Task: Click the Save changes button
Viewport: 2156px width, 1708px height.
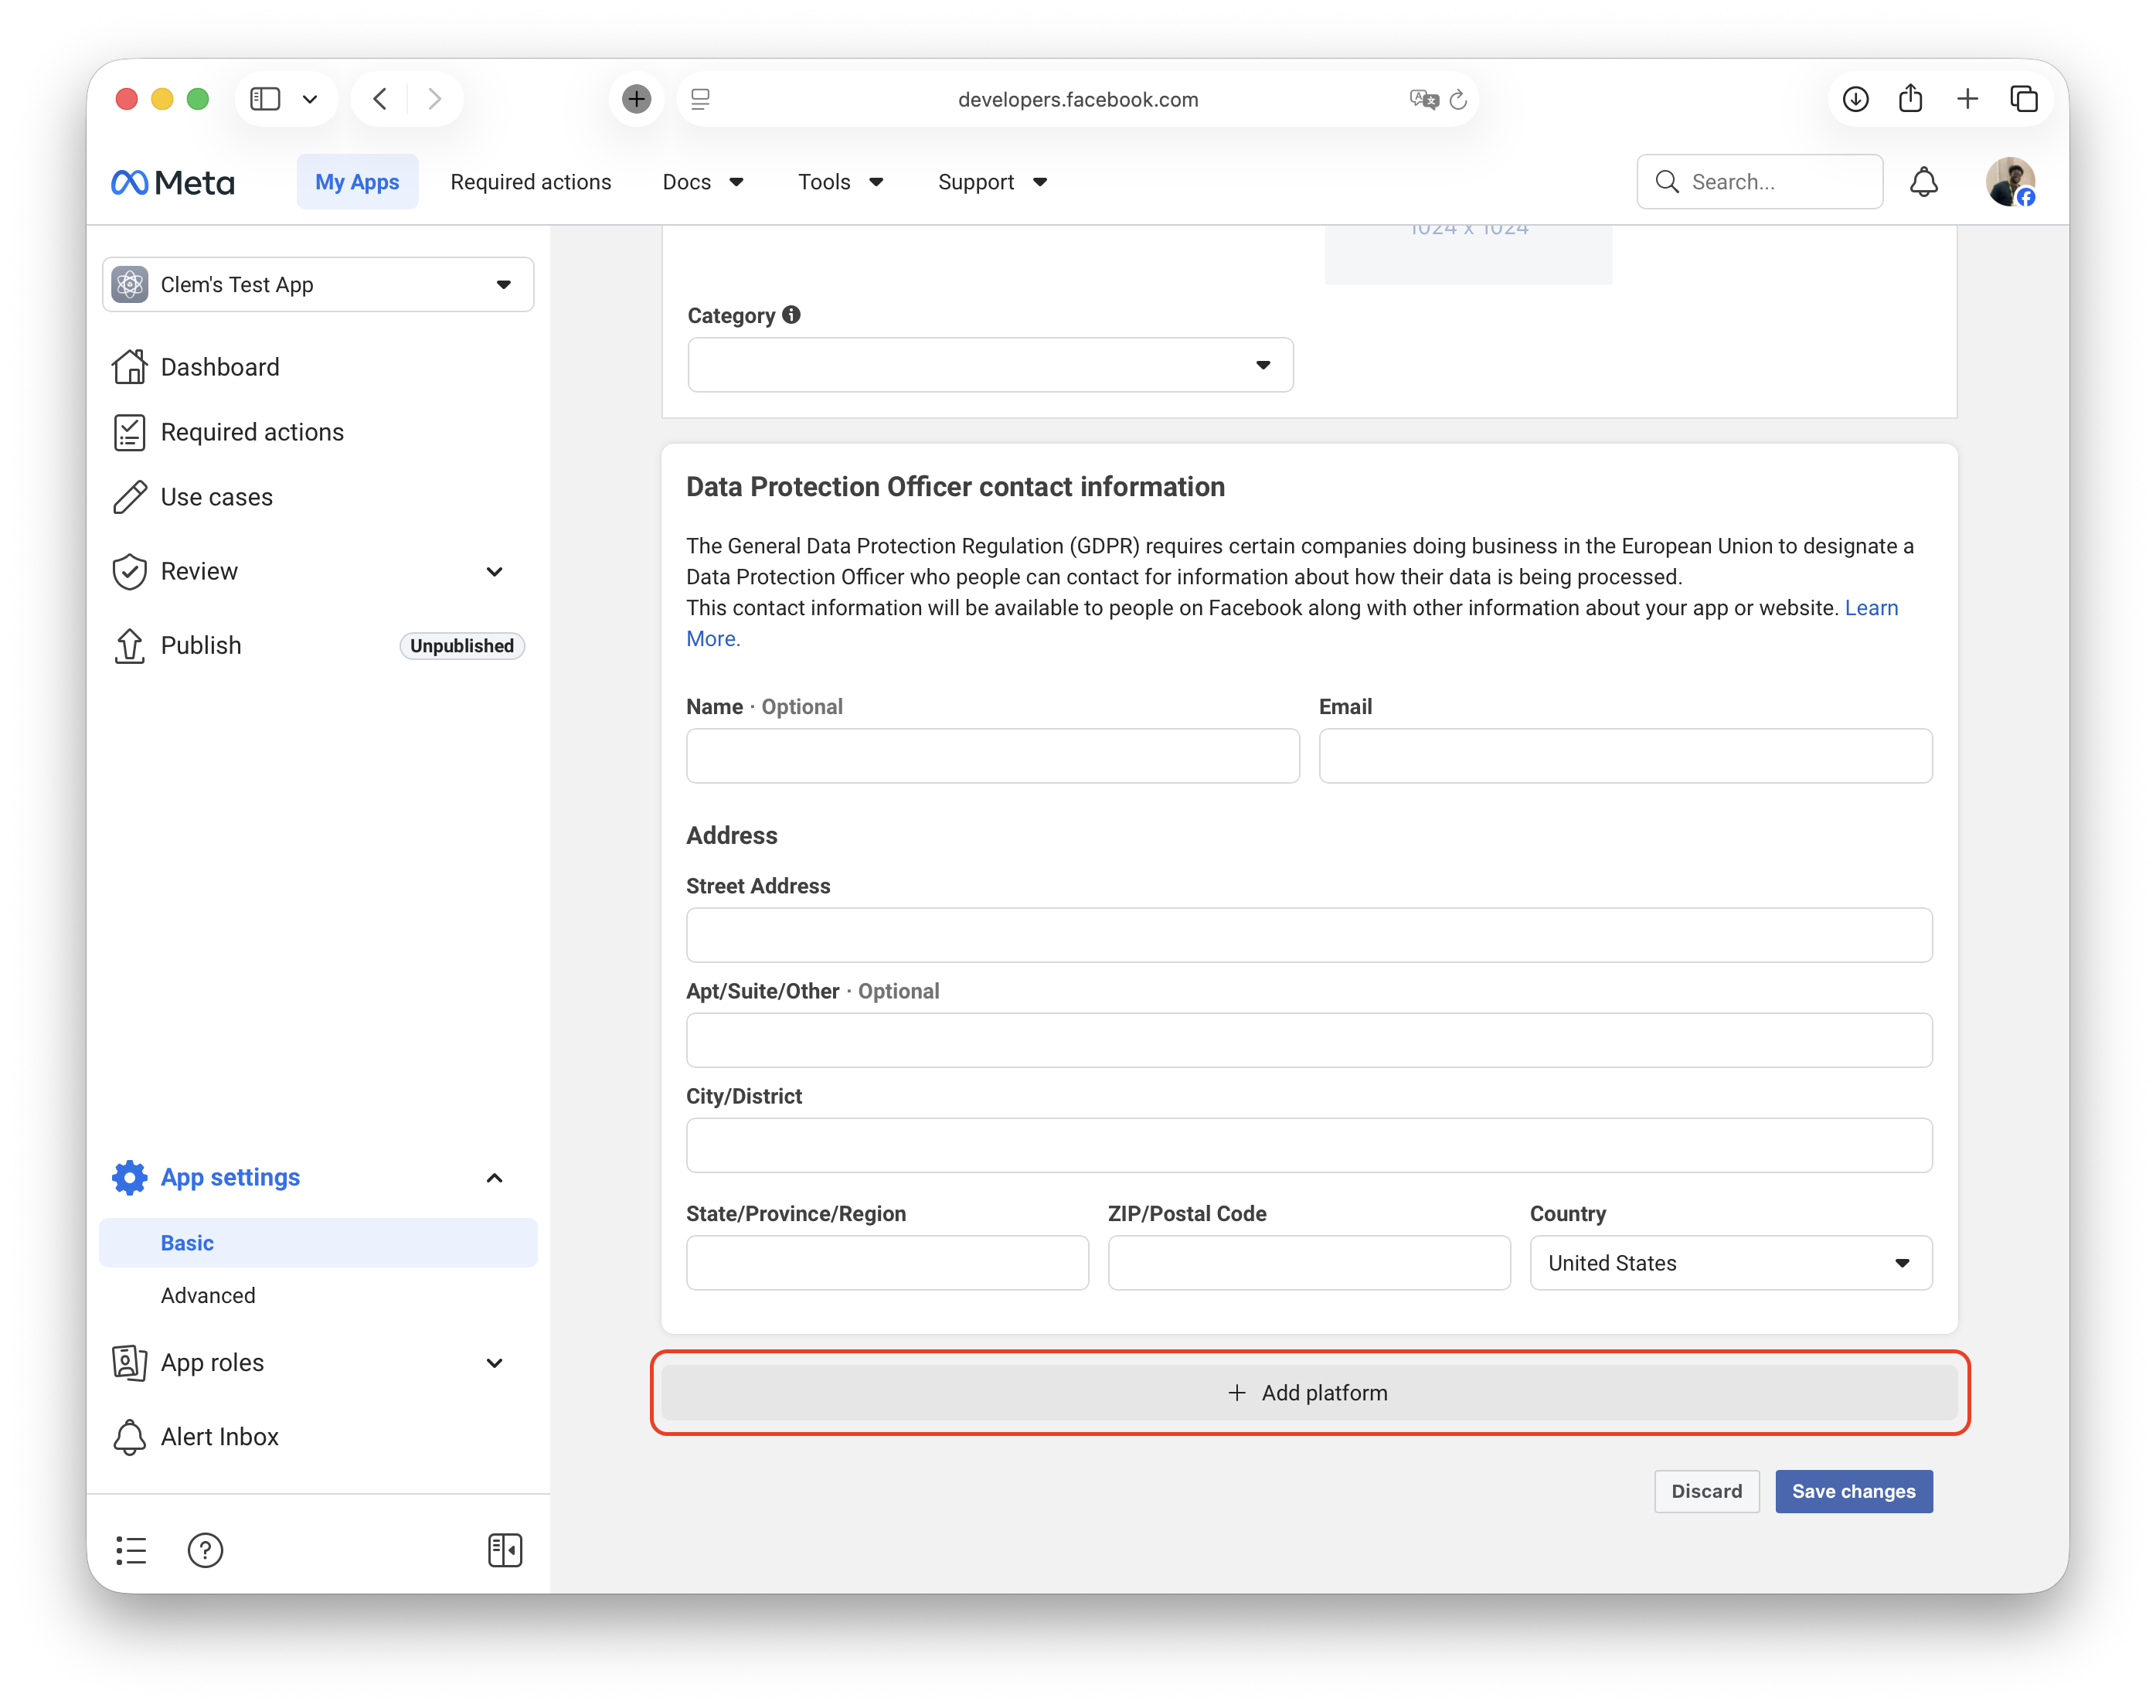Action: [x=1854, y=1491]
